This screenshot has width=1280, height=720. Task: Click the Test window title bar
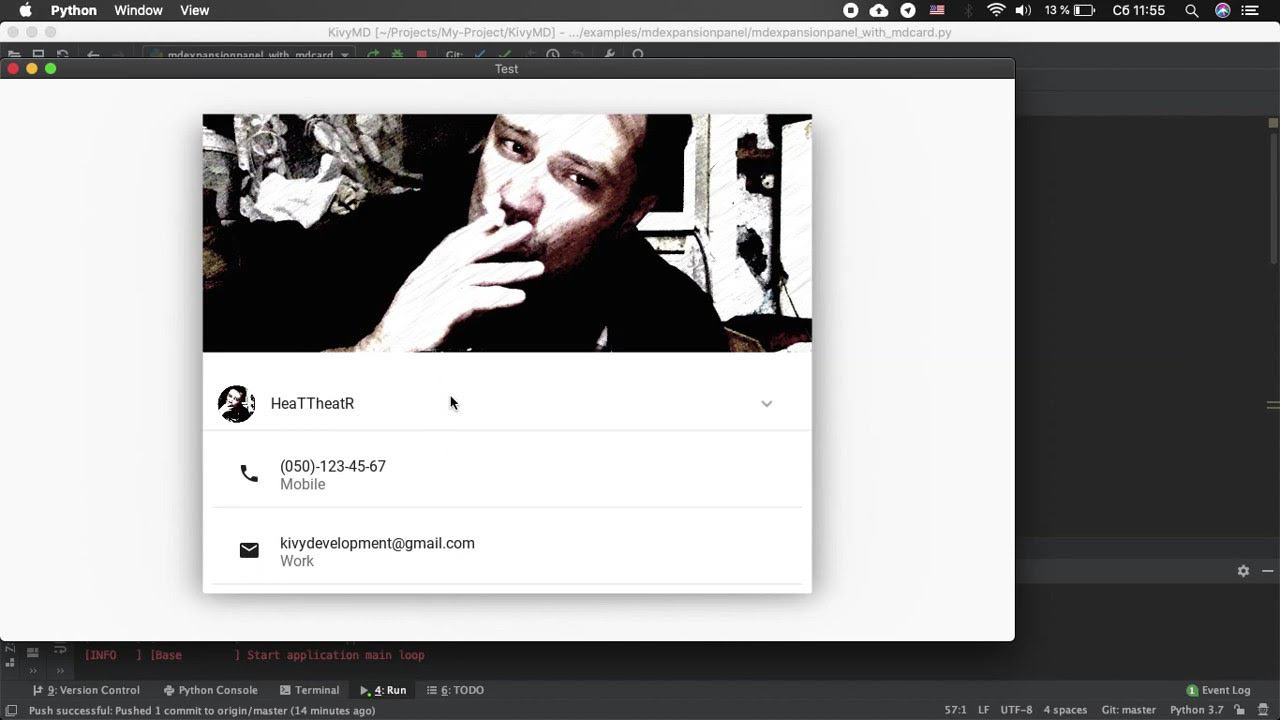(x=507, y=69)
